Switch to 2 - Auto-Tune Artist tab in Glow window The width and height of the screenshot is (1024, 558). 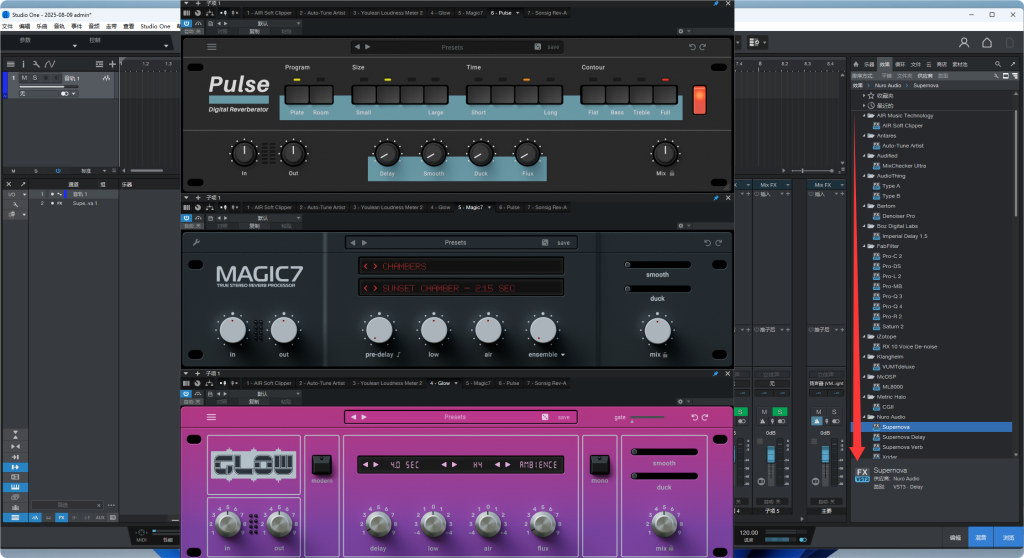pyautogui.click(x=322, y=383)
